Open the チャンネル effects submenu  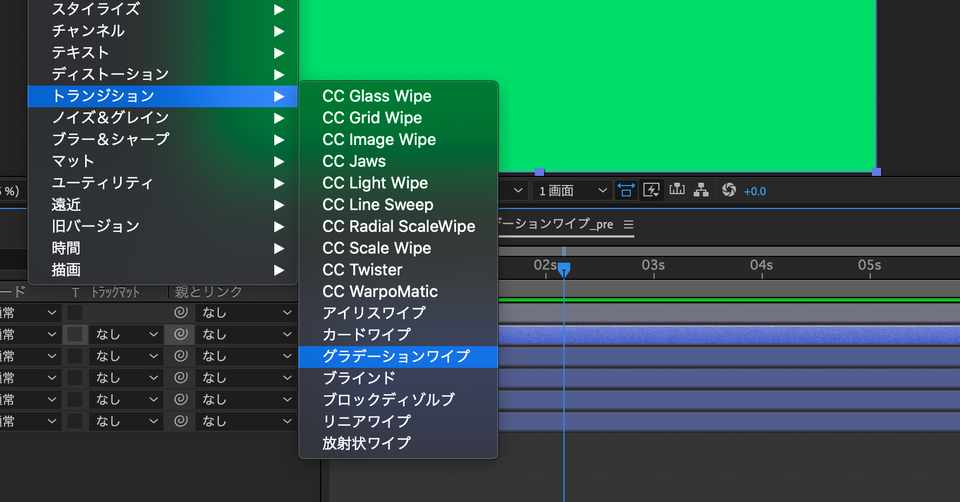[163, 31]
